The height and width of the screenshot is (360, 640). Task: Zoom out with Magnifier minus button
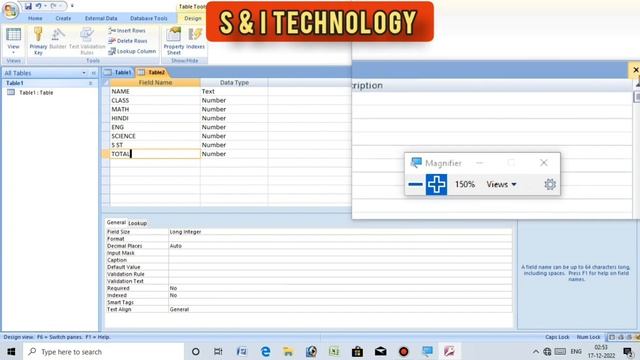pyautogui.click(x=415, y=184)
